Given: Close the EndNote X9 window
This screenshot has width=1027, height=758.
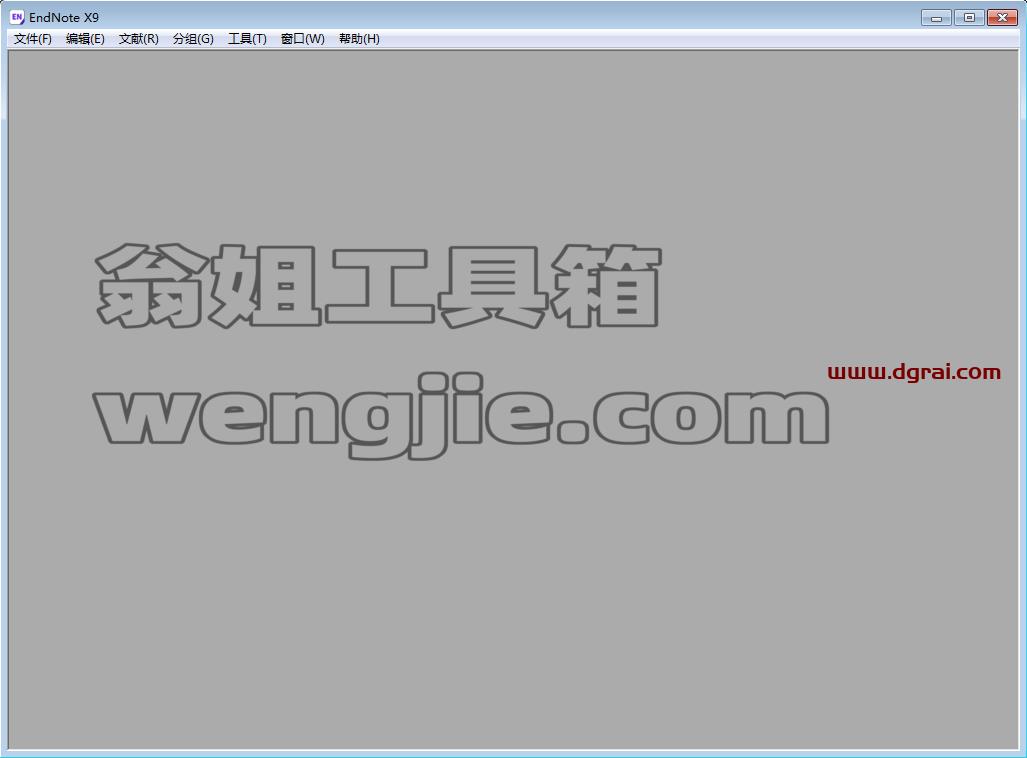Looking at the screenshot, I should 1002,18.
